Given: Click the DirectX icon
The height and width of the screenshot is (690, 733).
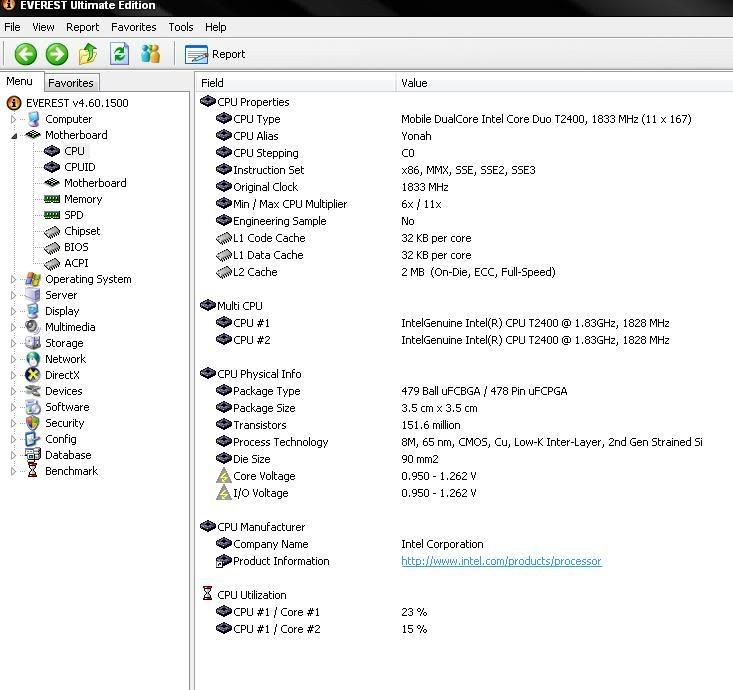Looking at the screenshot, I should coord(33,375).
